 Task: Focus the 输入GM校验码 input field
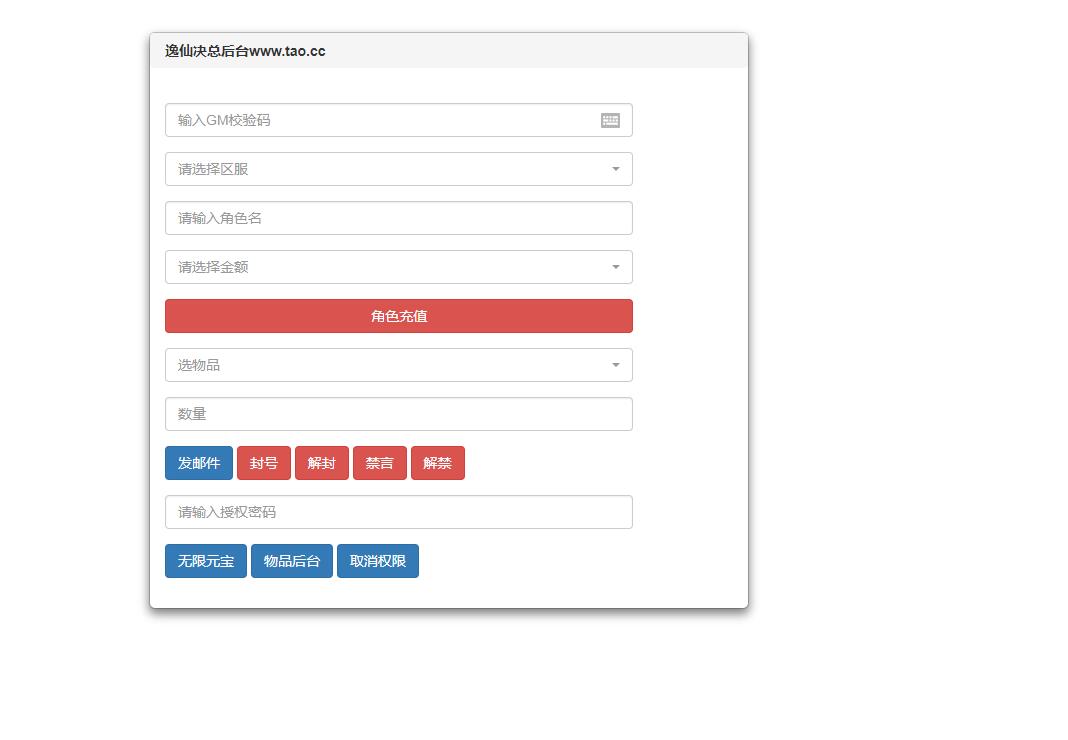click(380, 120)
